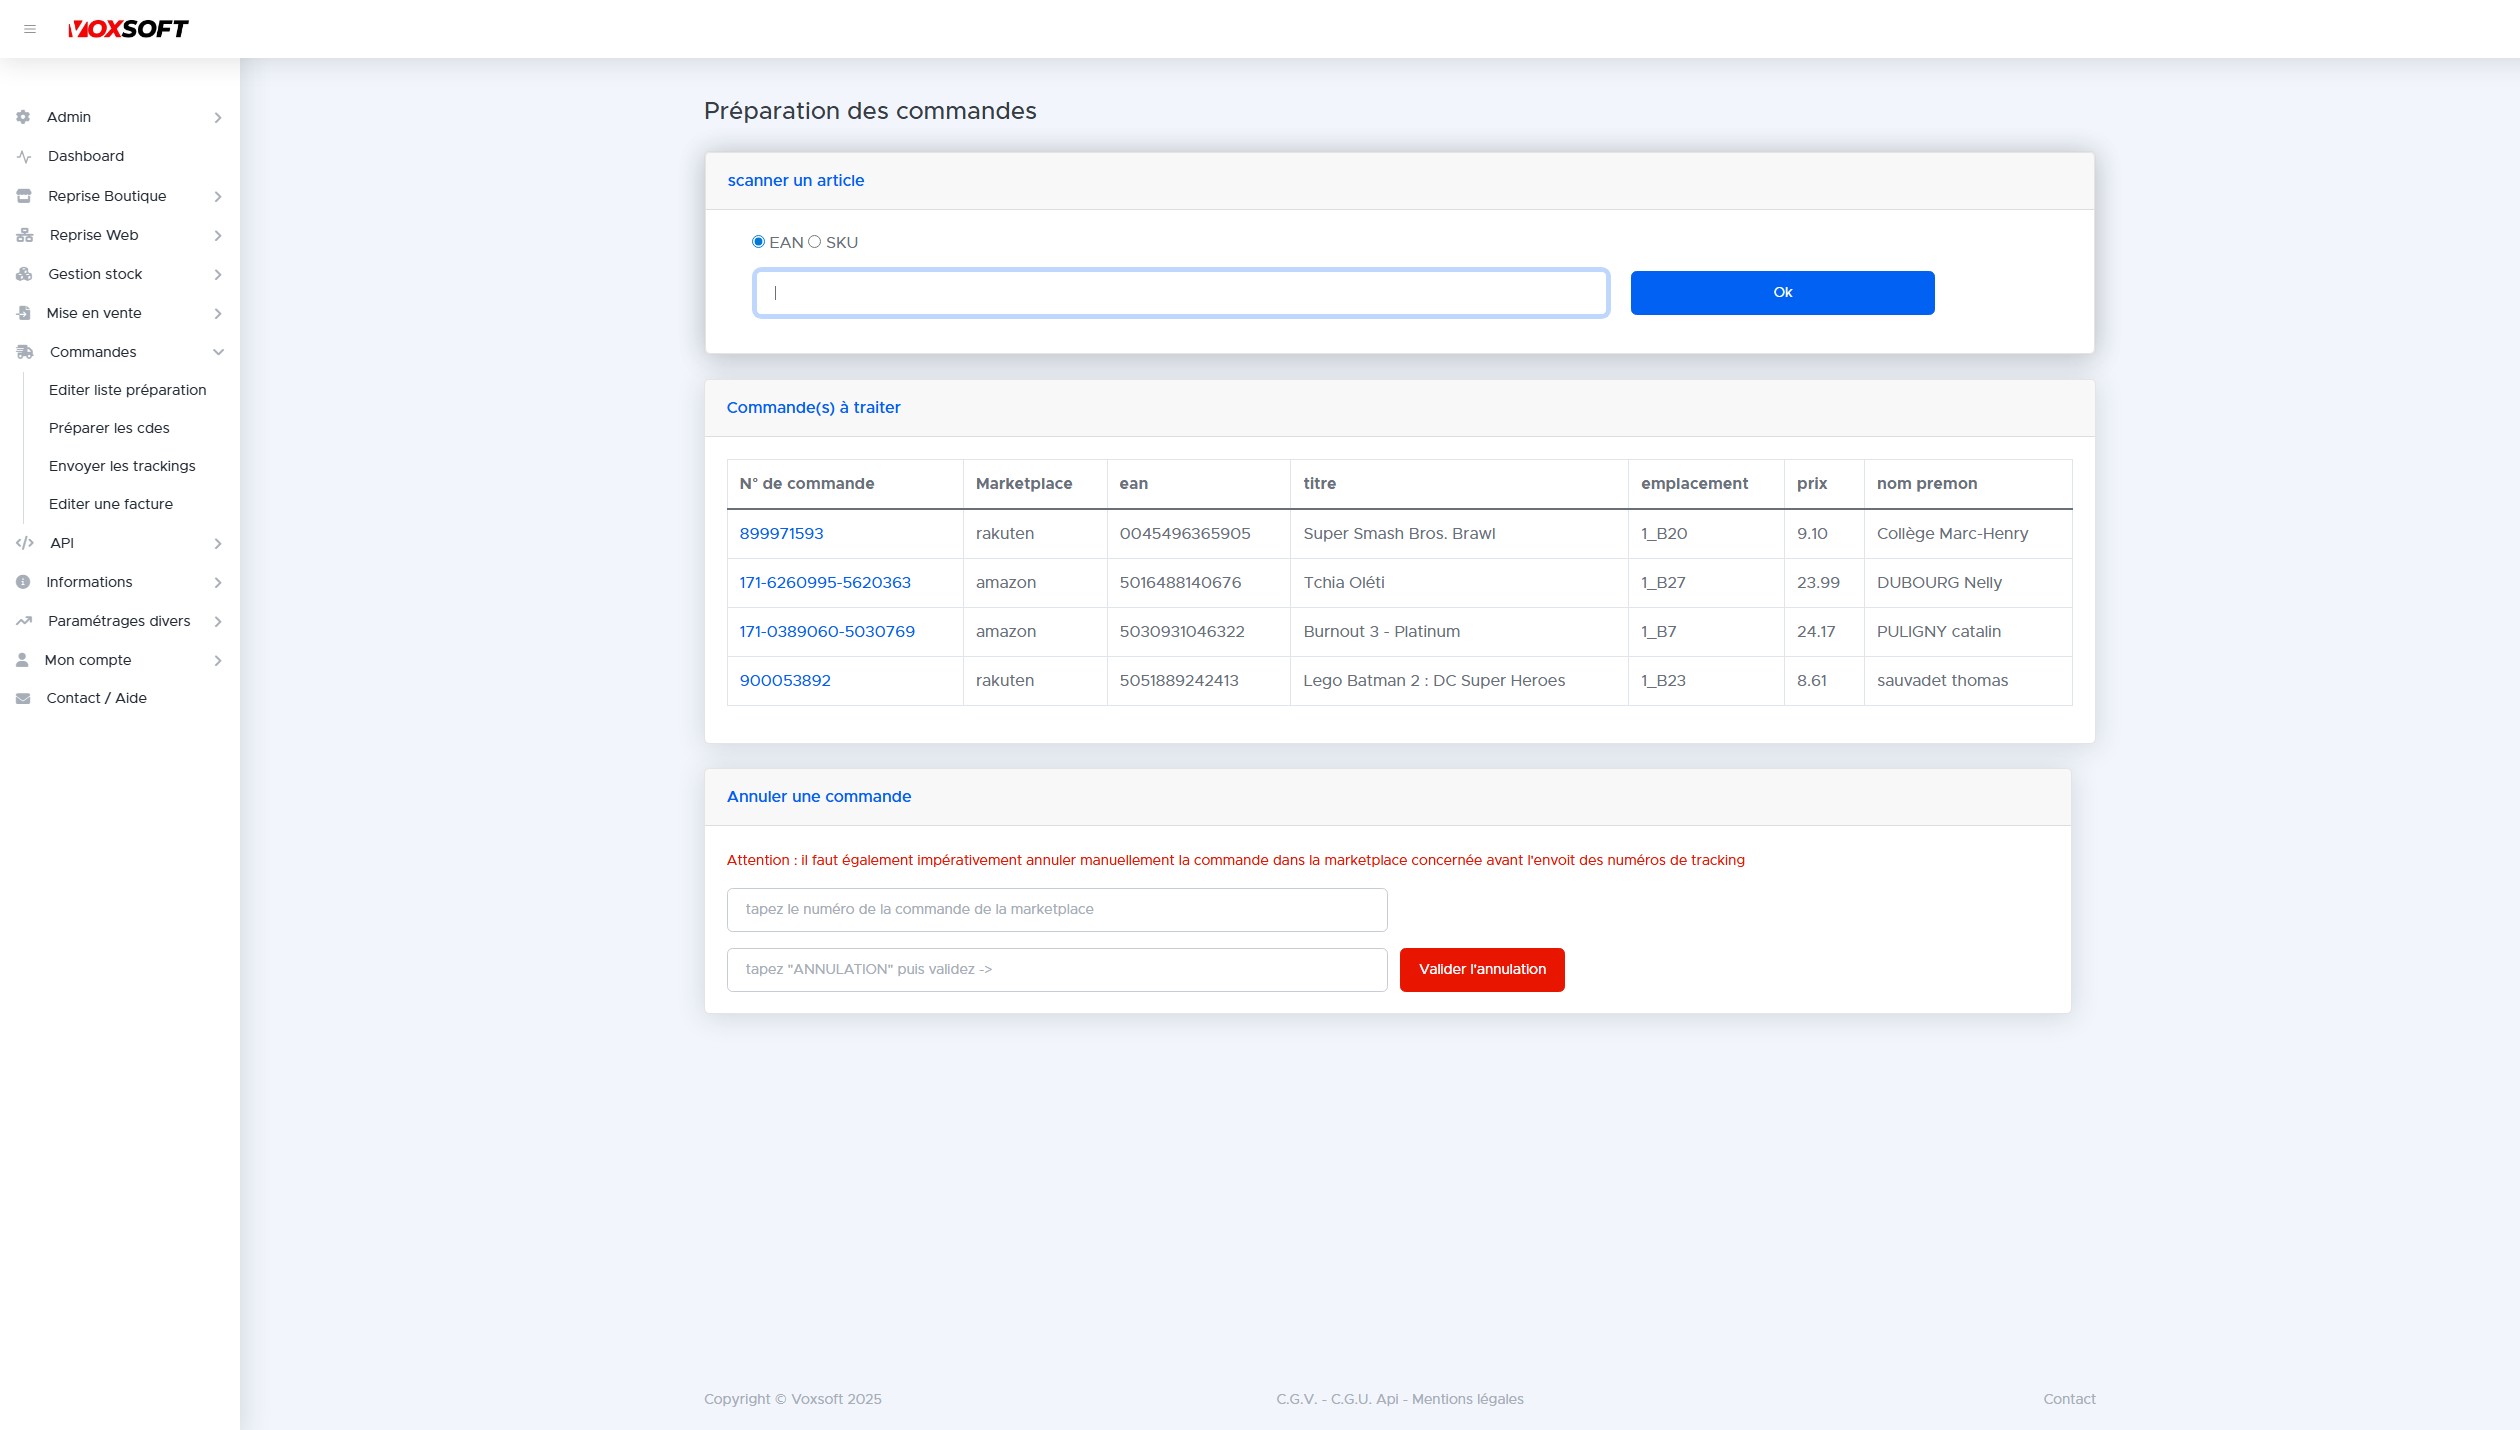Select the Mise en vente icon
The width and height of the screenshot is (2520, 1430).
click(x=23, y=313)
